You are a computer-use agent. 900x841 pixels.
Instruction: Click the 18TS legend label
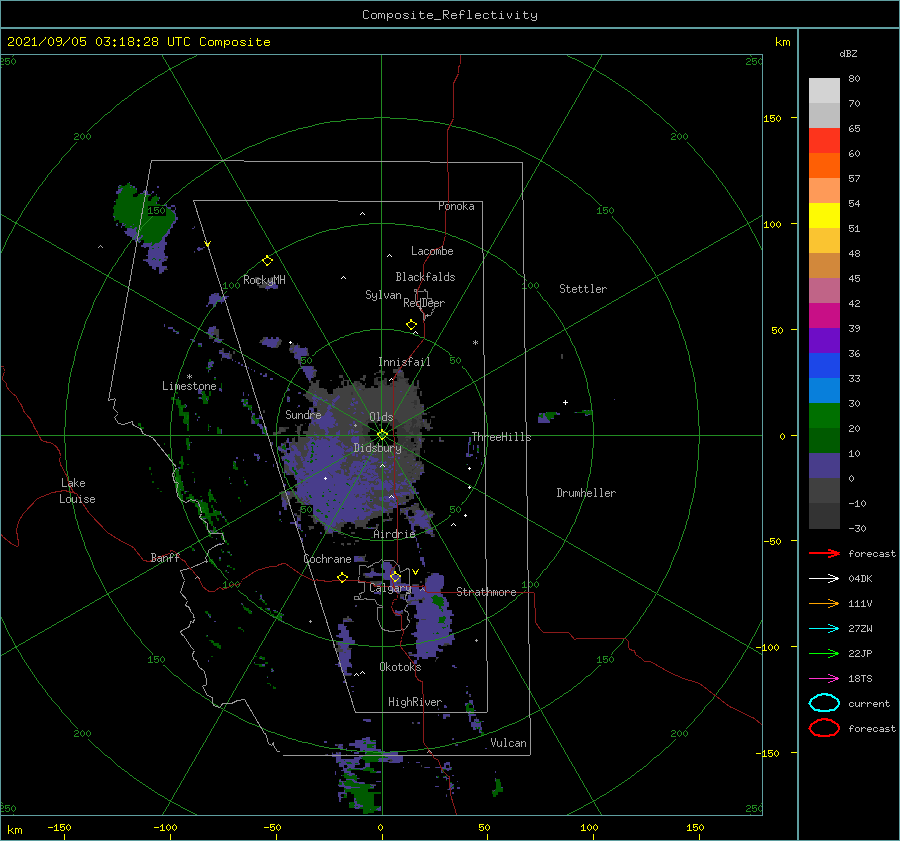tap(860, 679)
